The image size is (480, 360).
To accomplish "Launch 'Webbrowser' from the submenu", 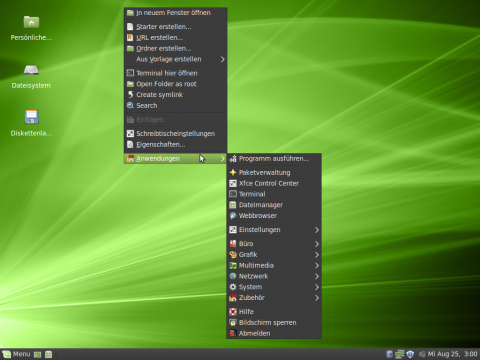I will (x=274, y=216).
